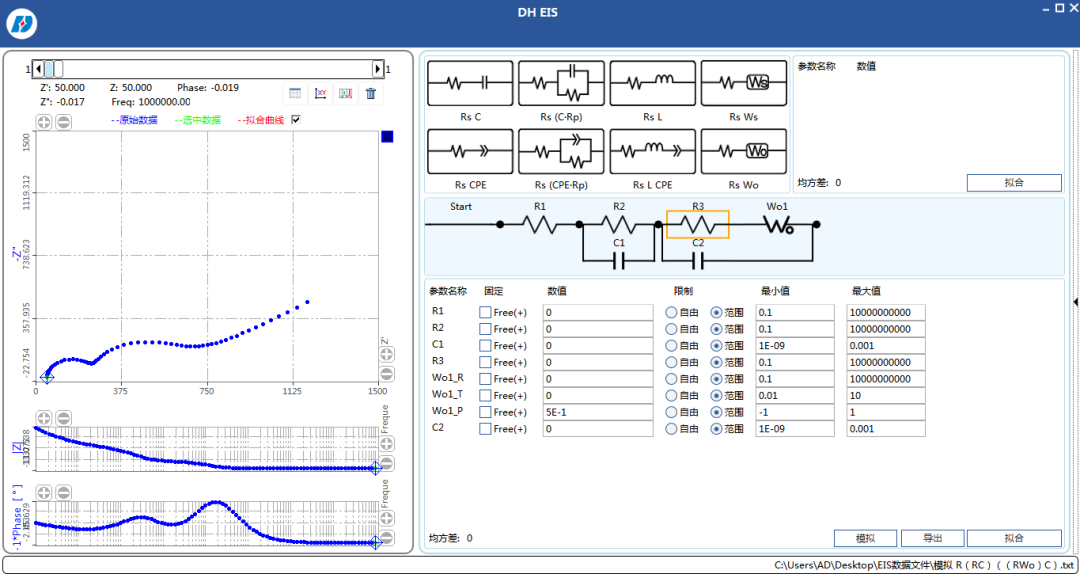
Task: Click the highlighted R3 resistor element
Action: pyautogui.click(x=698, y=224)
